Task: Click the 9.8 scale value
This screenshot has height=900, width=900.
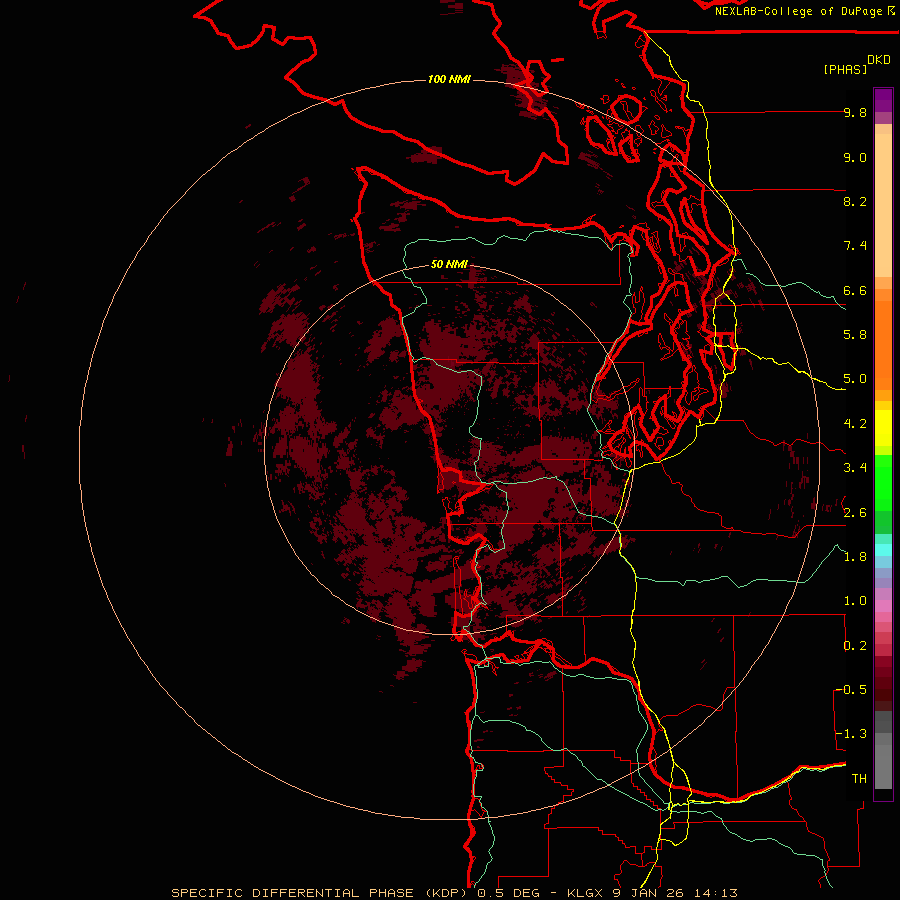Action: pyautogui.click(x=855, y=112)
